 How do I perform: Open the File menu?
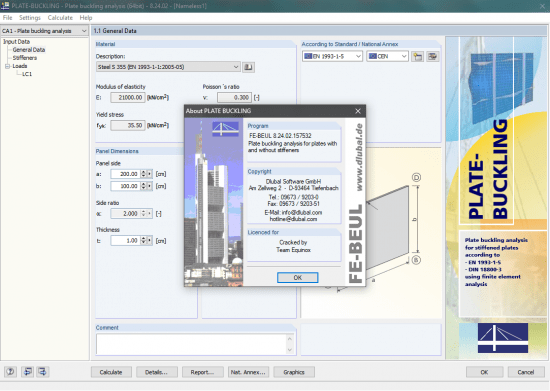tap(7, 18)
